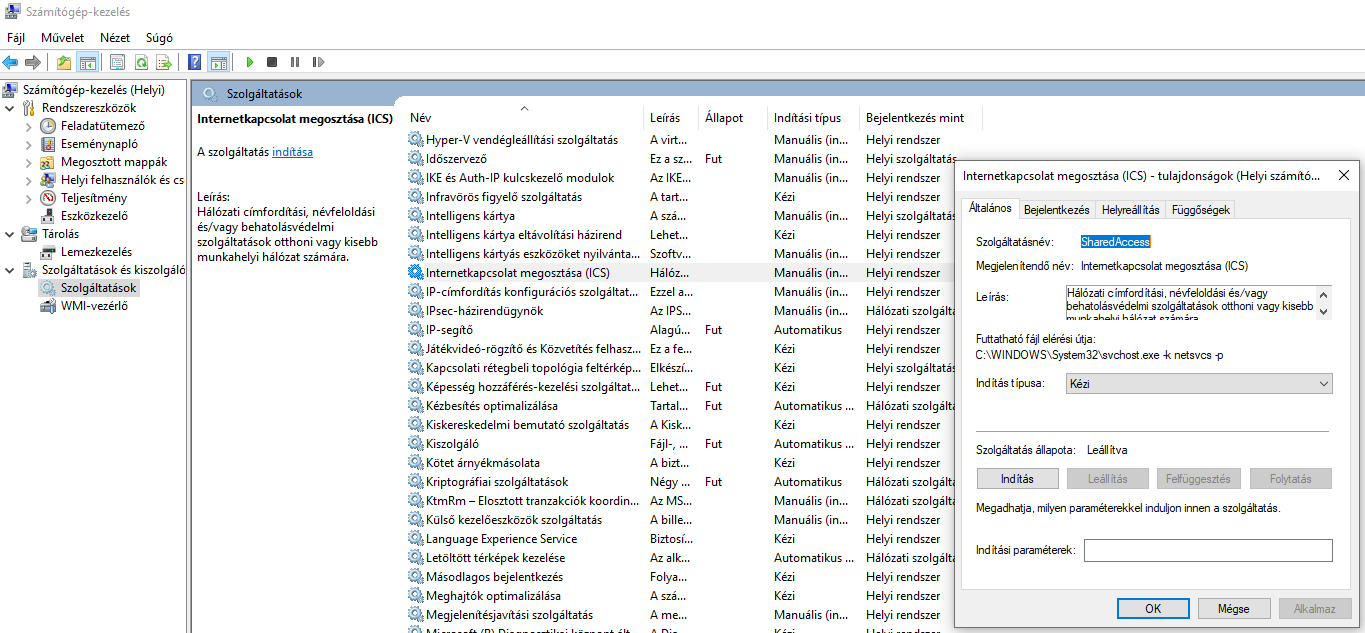This screenshot has height=633, width=1365.
Task: Expand the Feladatütemező tree node
Action: 29,126
